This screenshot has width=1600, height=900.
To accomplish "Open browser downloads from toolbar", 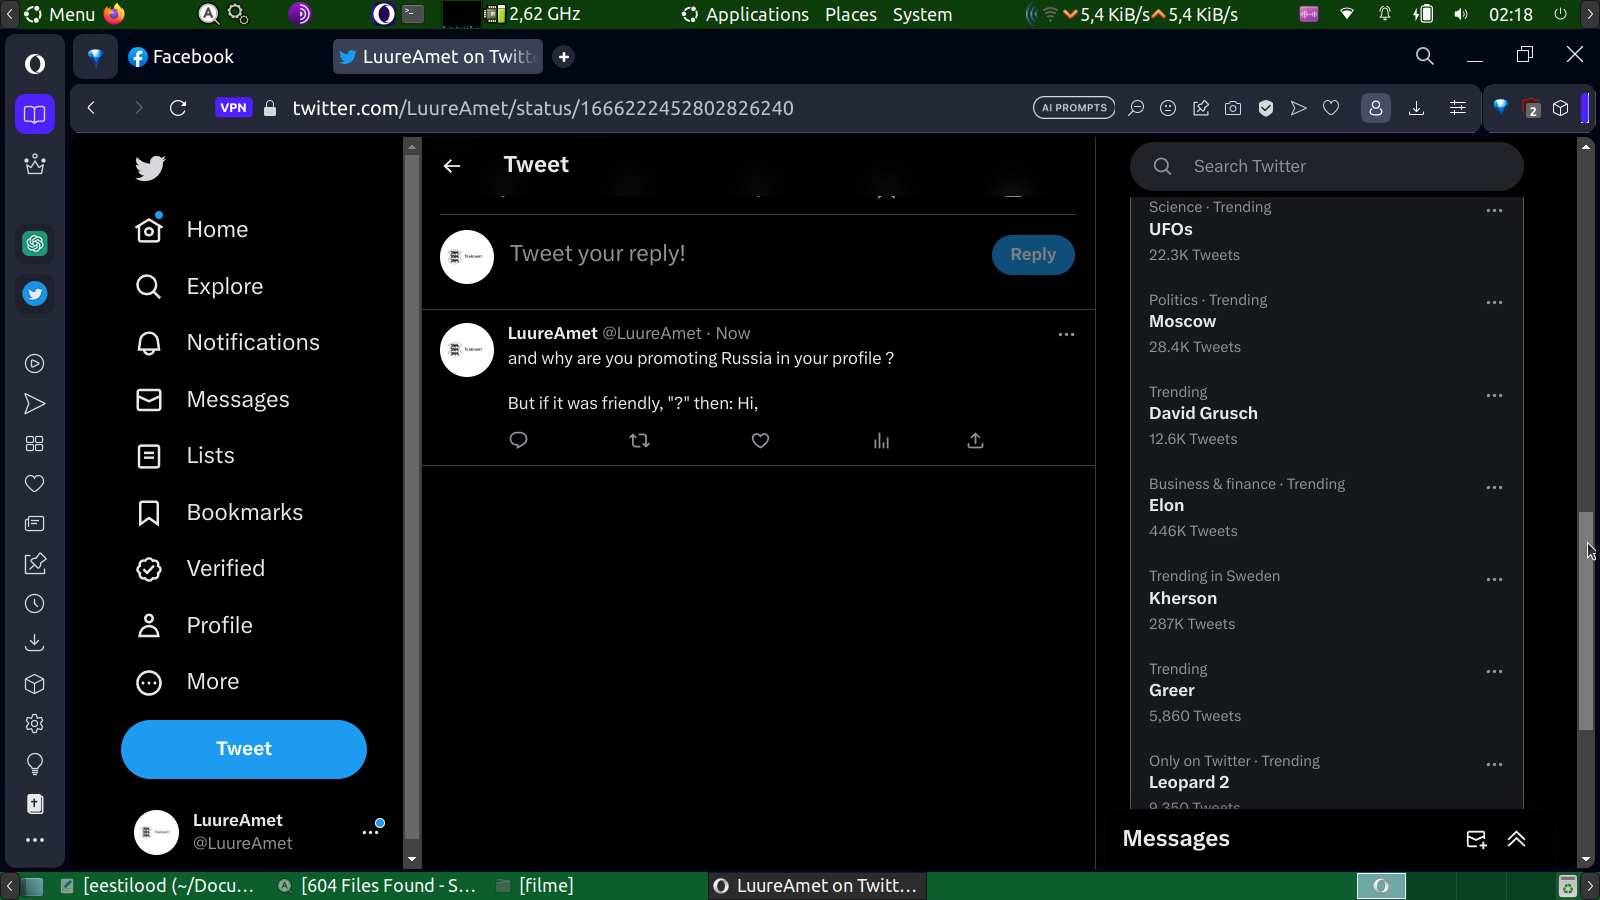I will click(x=1416, y=108).
